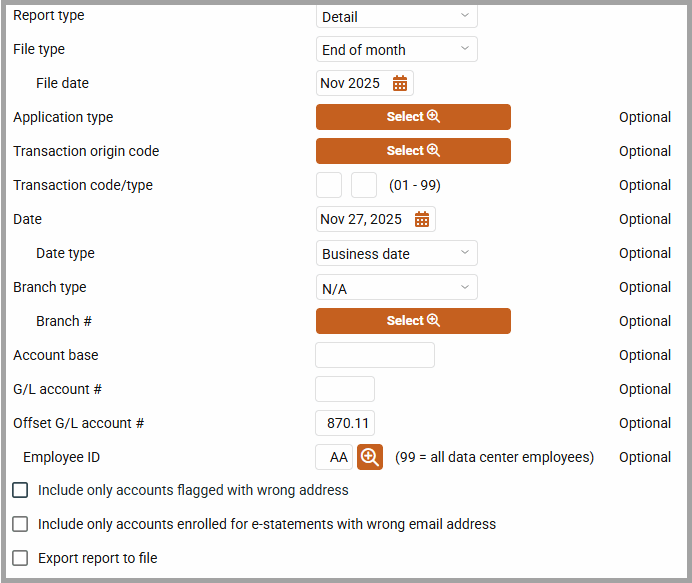Open the File type dropdown
The height and width of the screenshot is (583, 692).
[x=397, y=50]
